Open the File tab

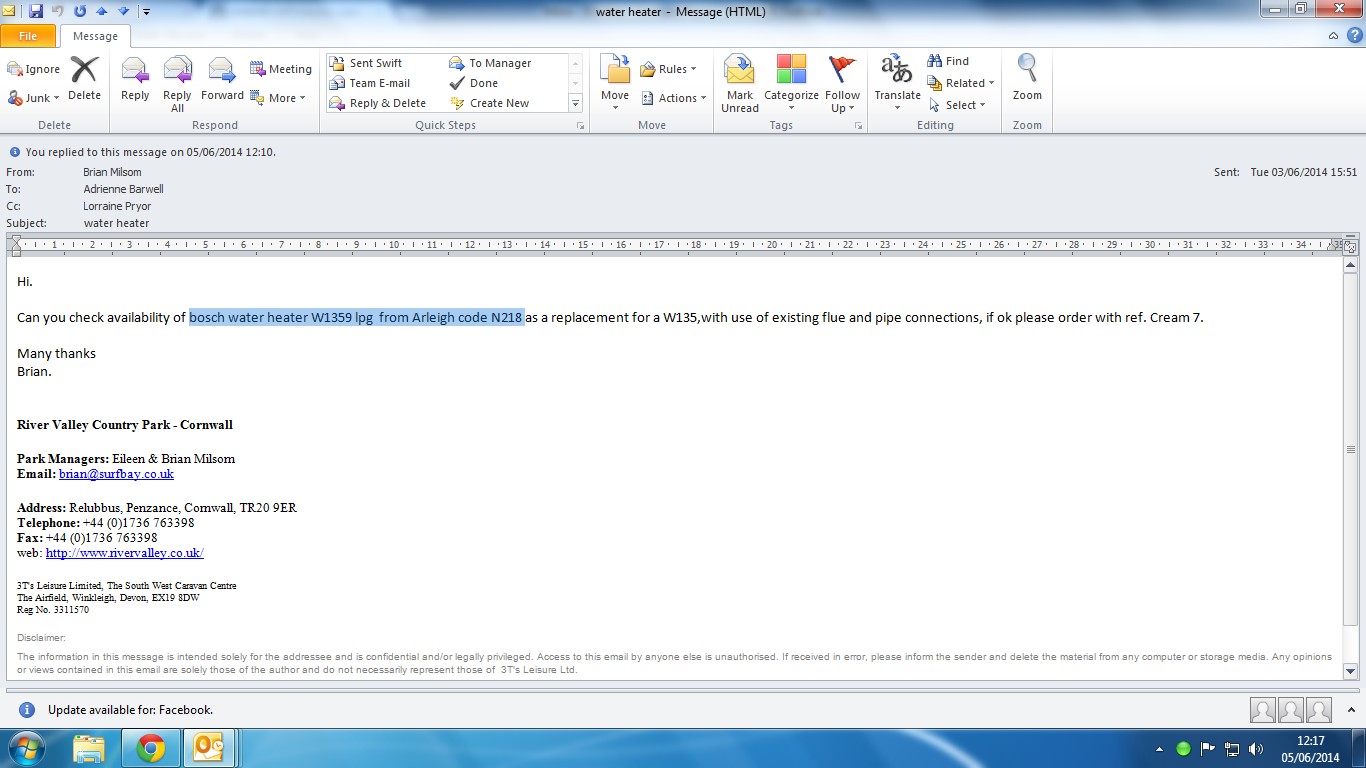point(28,36)
